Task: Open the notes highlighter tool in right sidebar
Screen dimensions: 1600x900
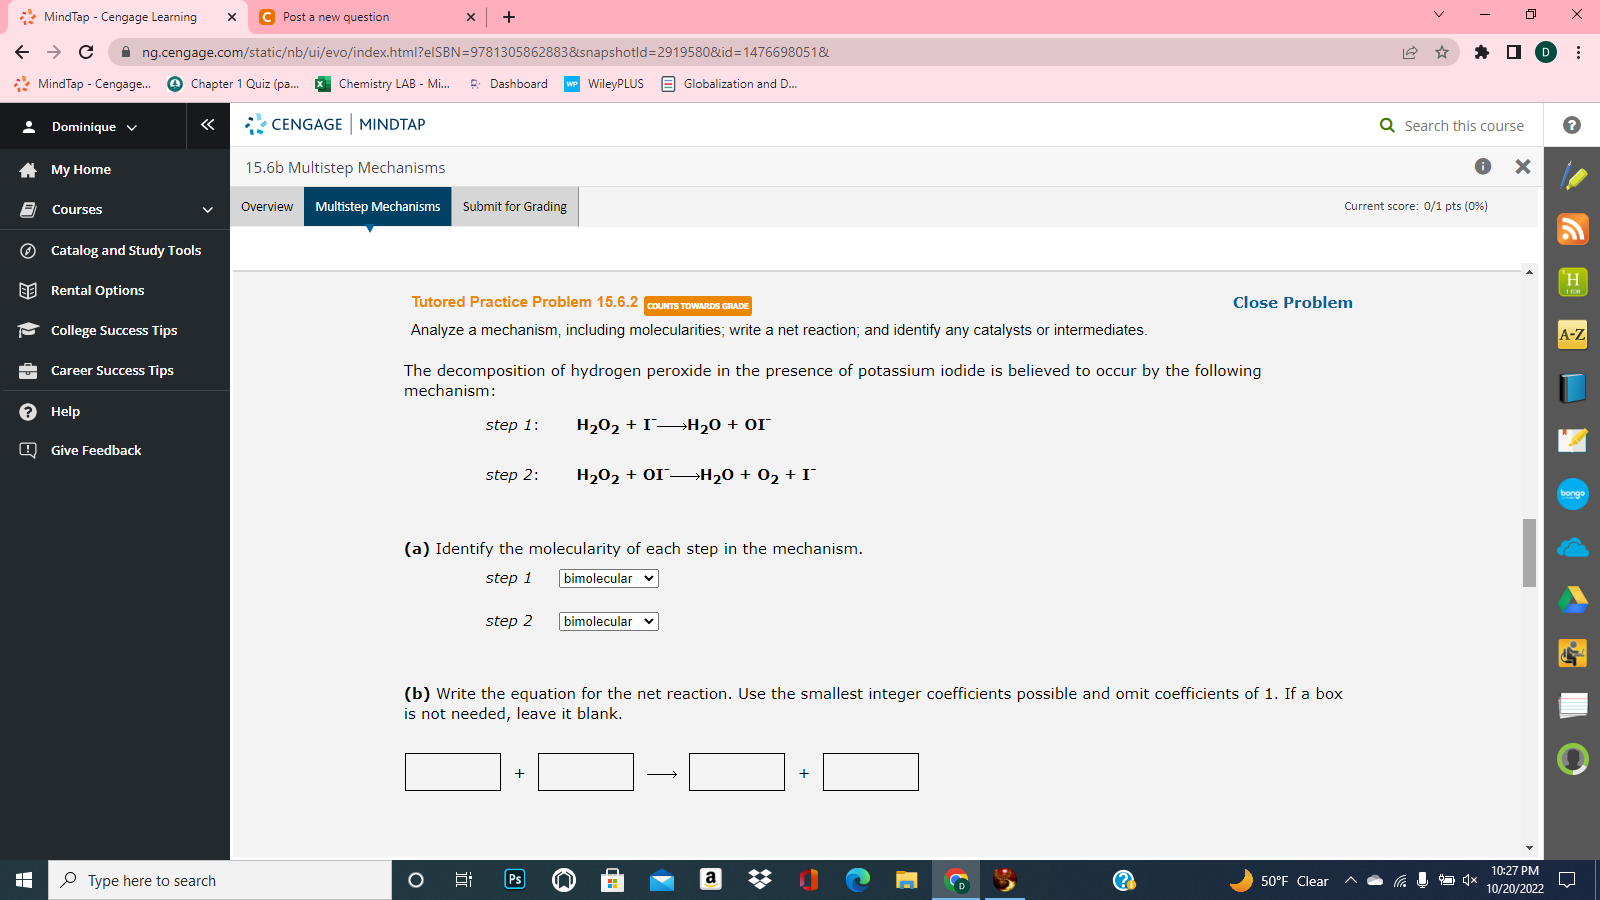Action: pyautogui.click(x=1572, y=177)
